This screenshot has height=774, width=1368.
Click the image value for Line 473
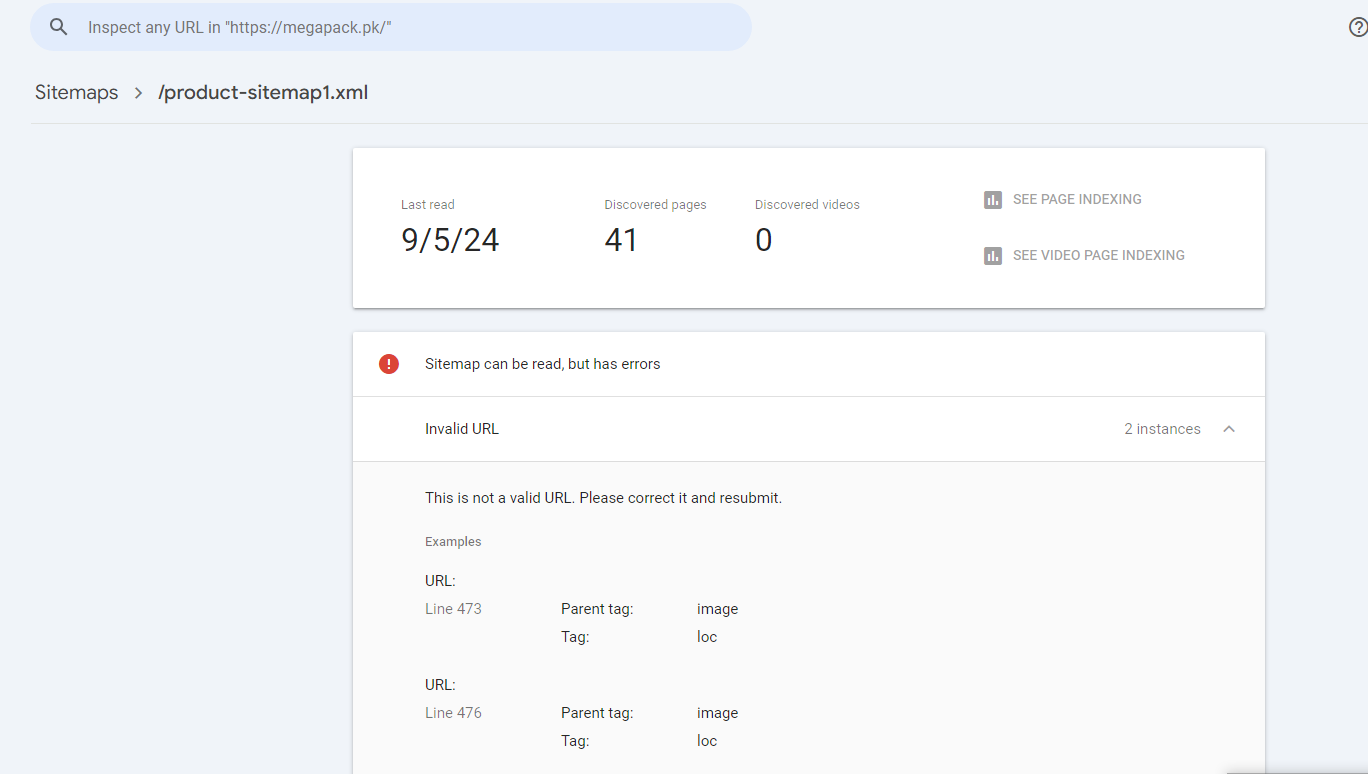coord(717,609)
